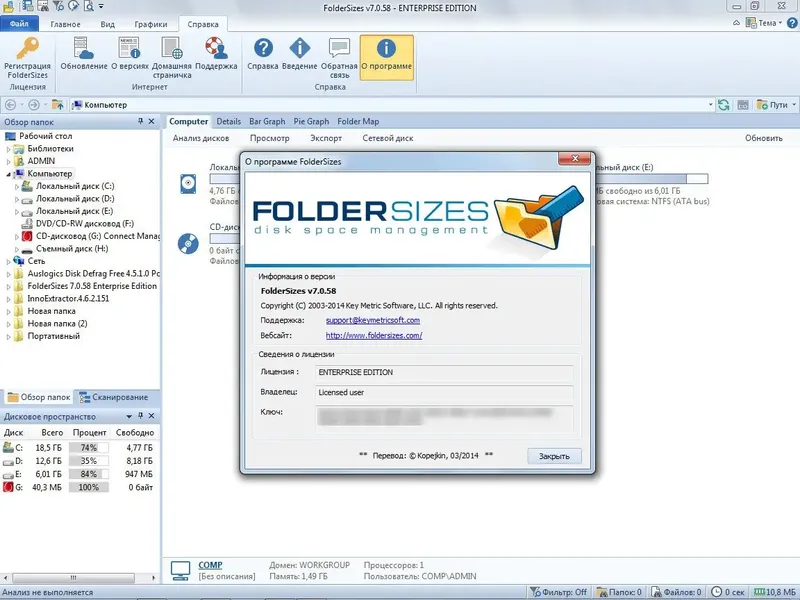Image resolution: width=800 pixels, height=600 pixels.
Task: Open the Folder Map tab
Action: (358, 121)
